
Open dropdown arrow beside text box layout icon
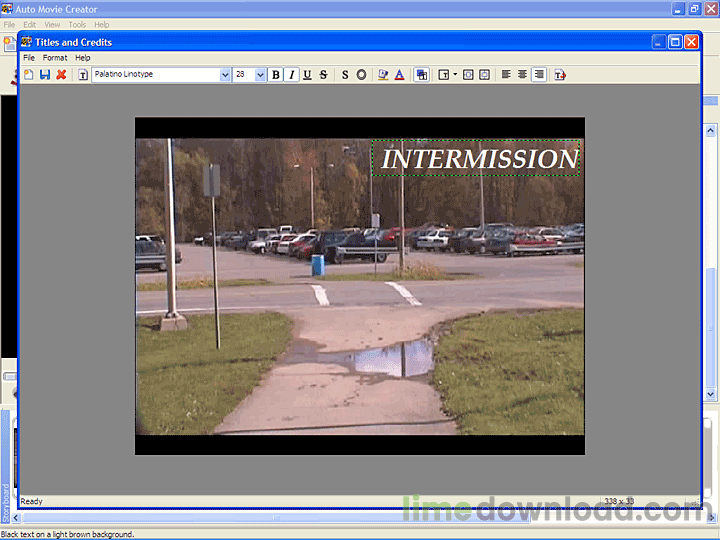point(455,74)
